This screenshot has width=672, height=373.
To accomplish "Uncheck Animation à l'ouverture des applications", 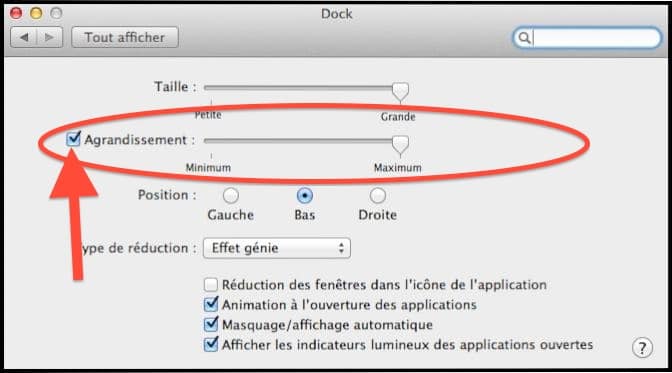I will pos(210,304).
